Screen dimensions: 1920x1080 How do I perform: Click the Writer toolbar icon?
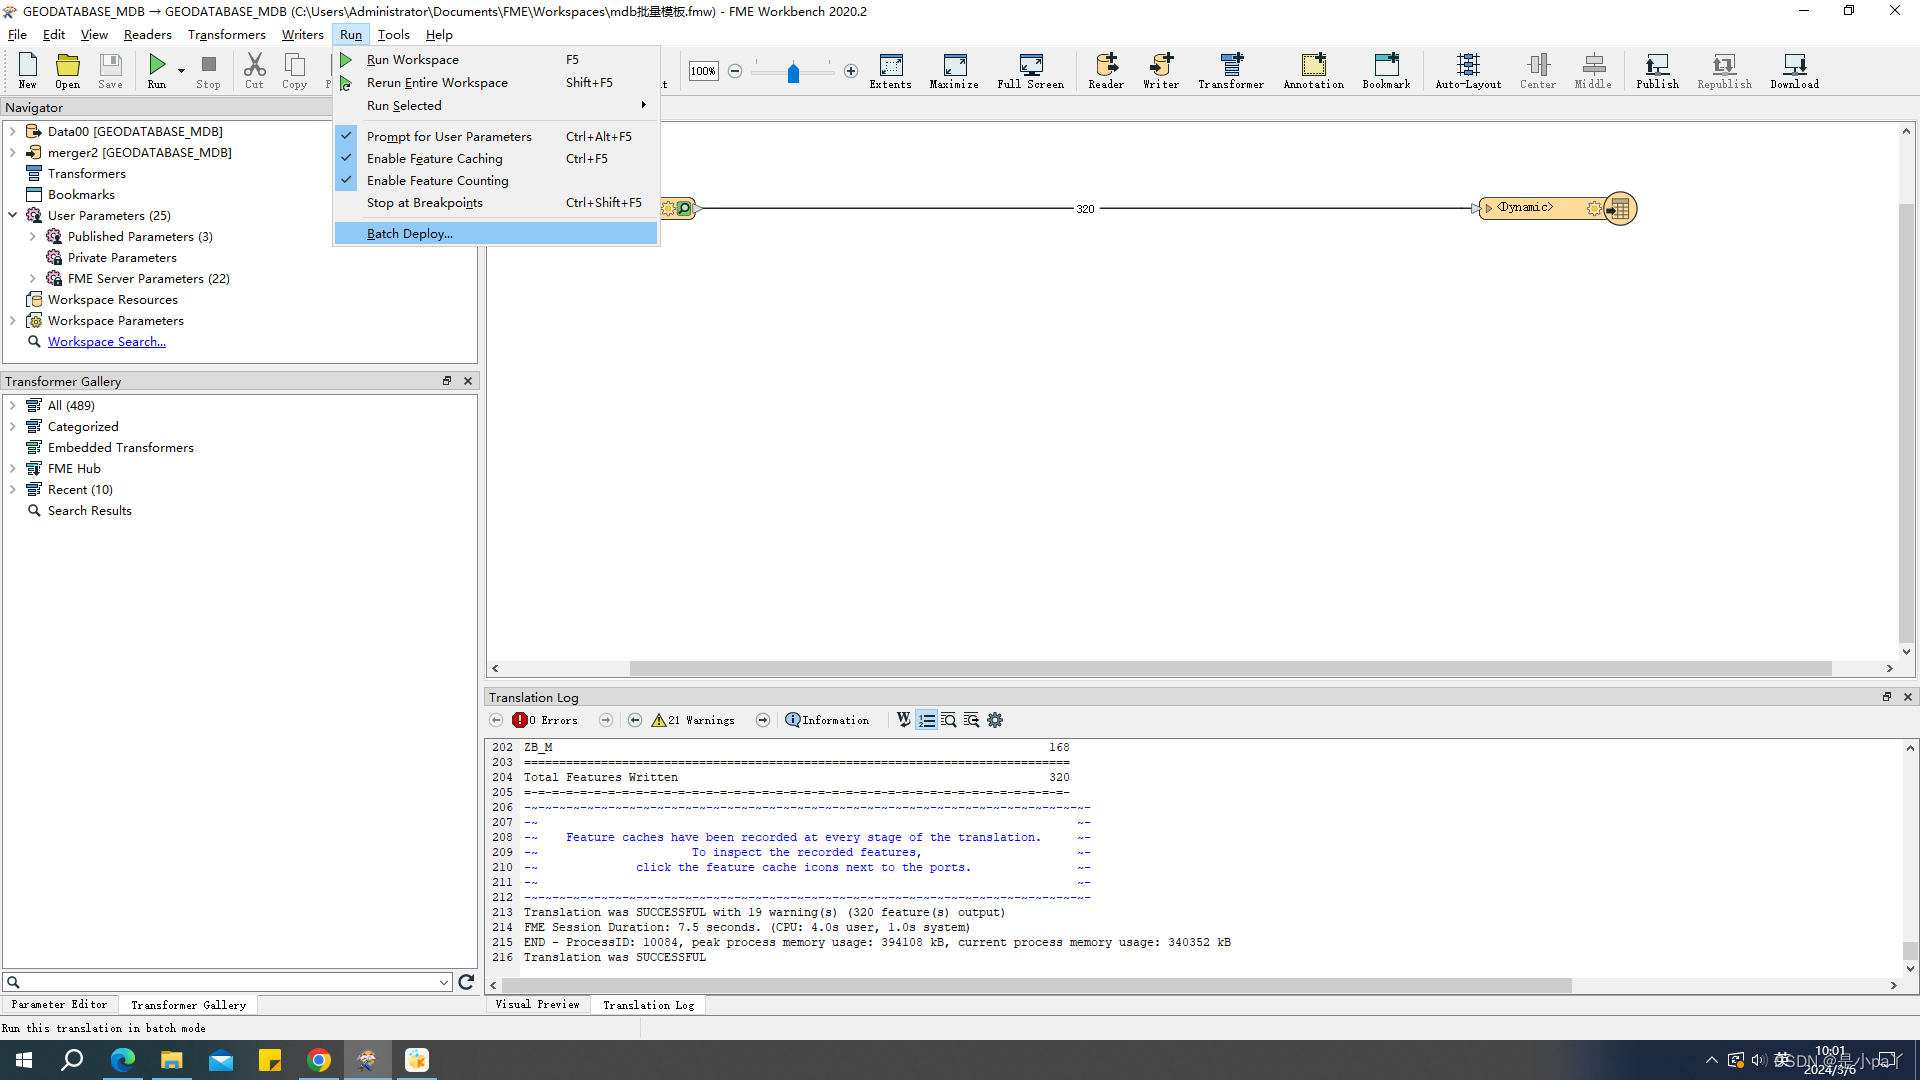[1160, 70]
